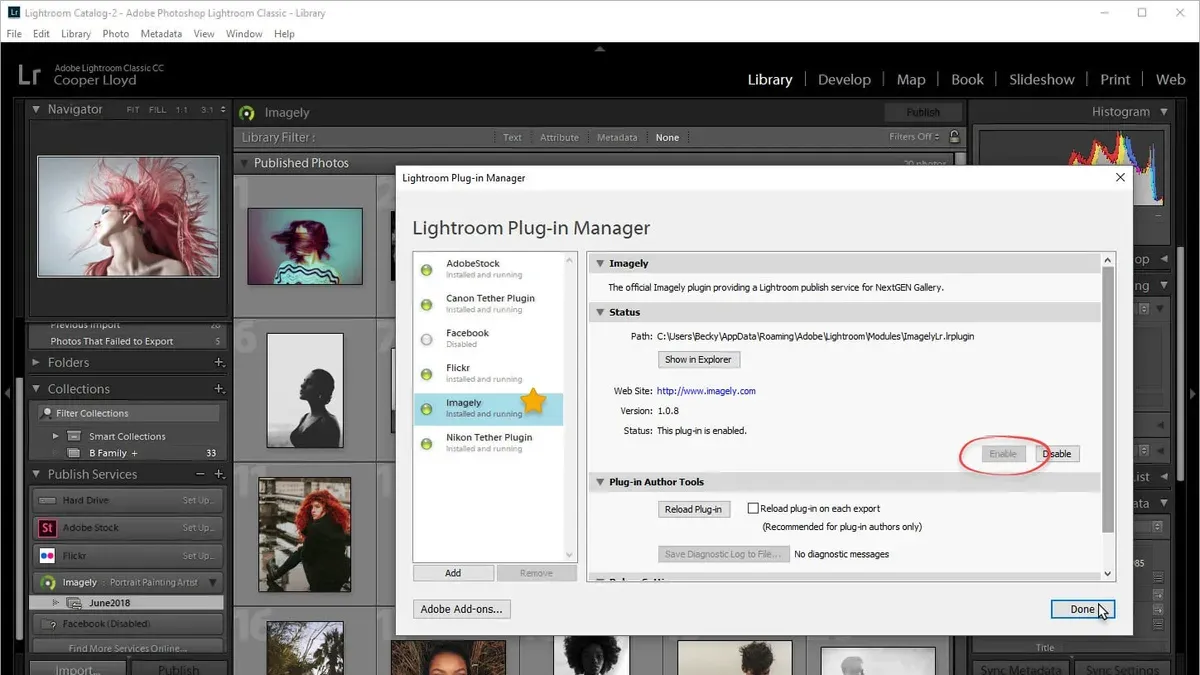
Task: Open the http://www.imagely.com link
Action: click(706, 391)
